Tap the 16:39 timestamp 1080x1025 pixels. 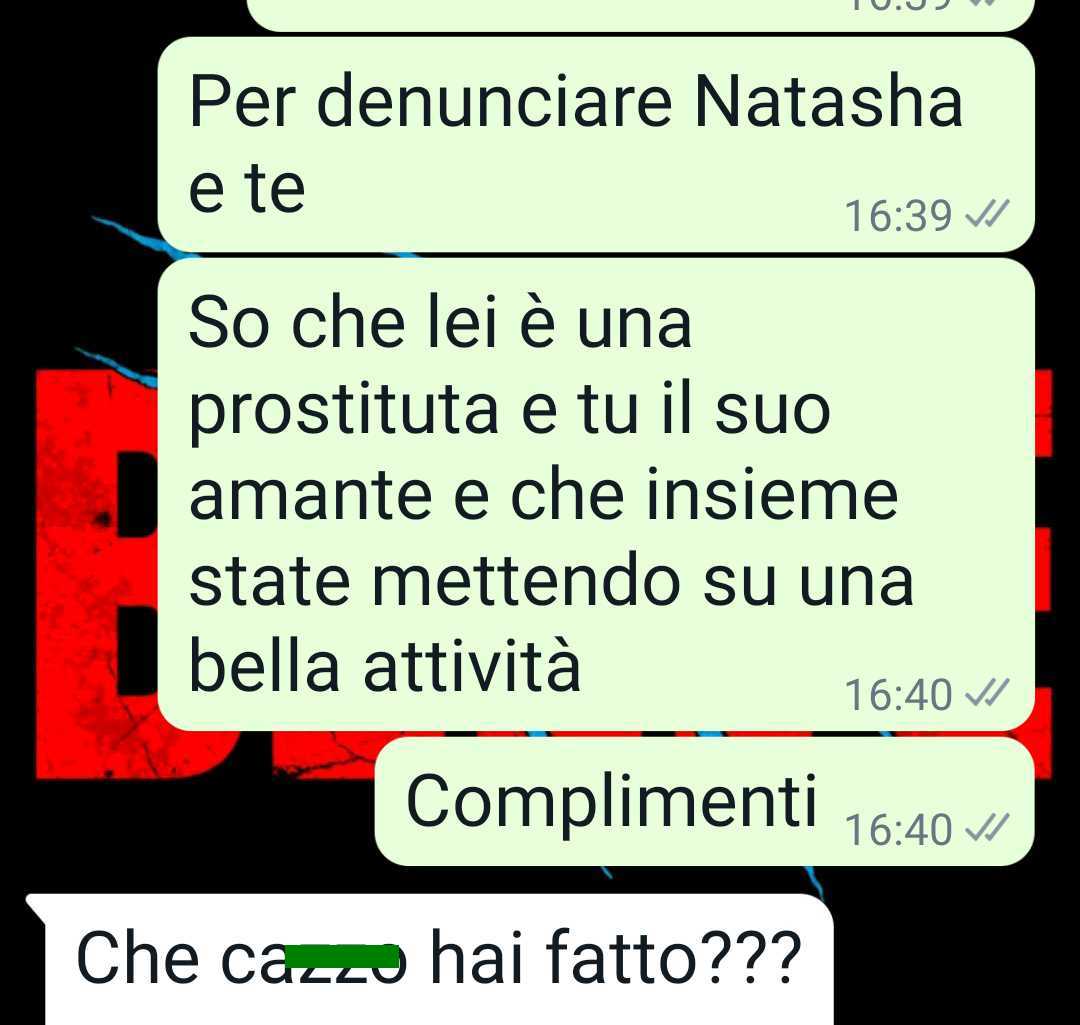(x=898, y=216)
